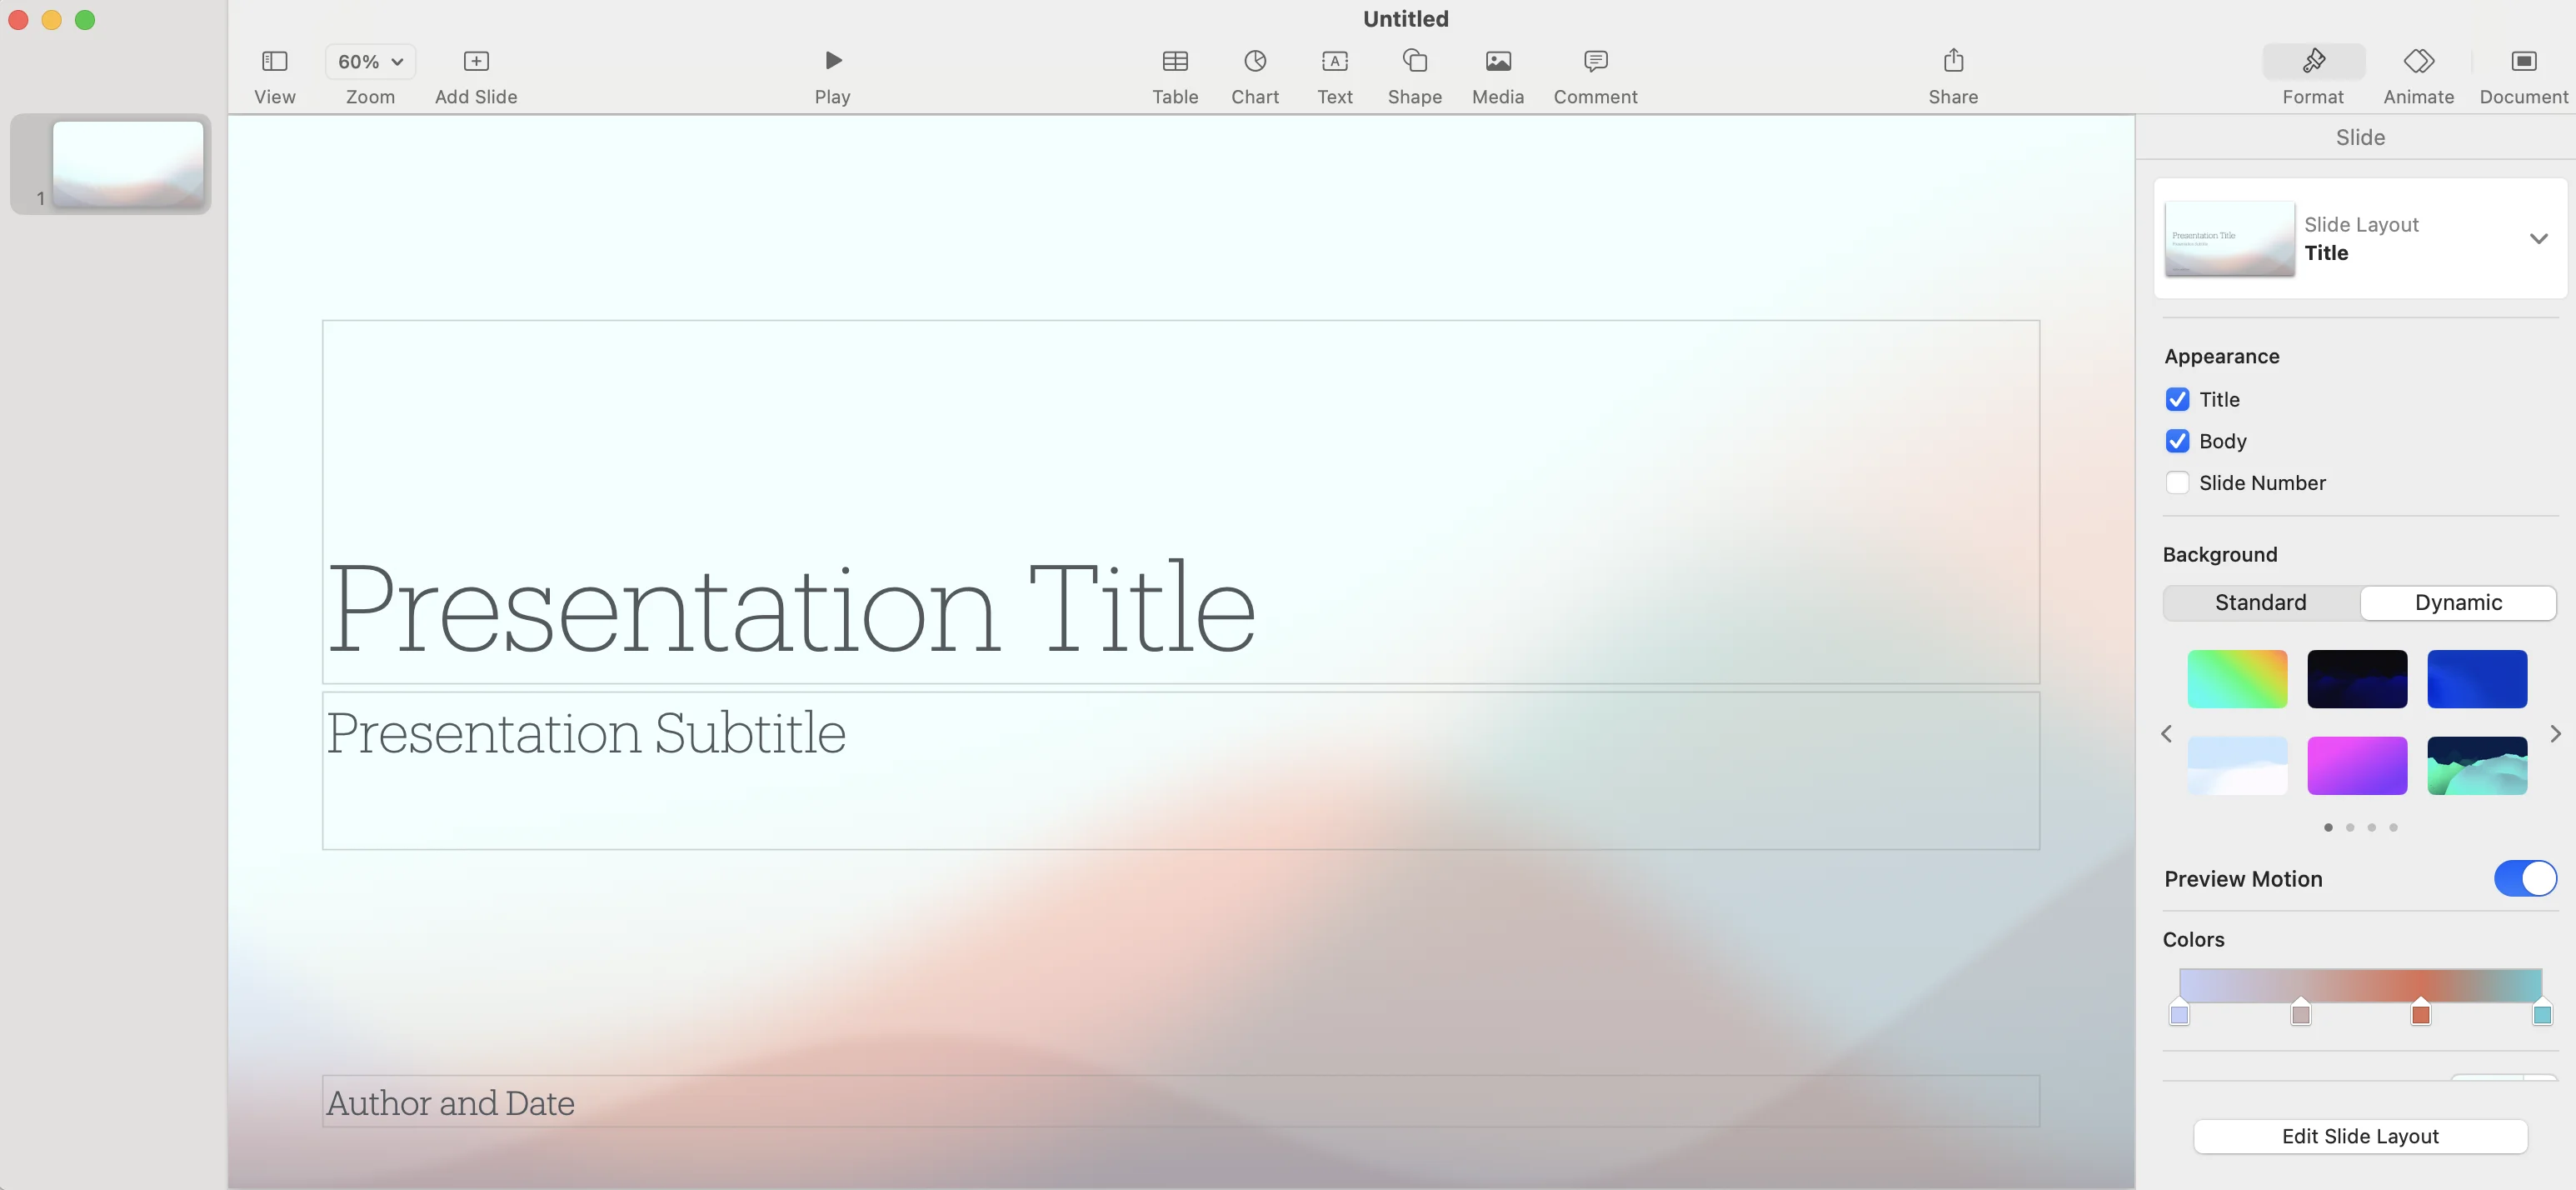Screen dimensions: 2576x1190
Task: Add a Comment using the toolbar icon
Action: [1595, 62]
